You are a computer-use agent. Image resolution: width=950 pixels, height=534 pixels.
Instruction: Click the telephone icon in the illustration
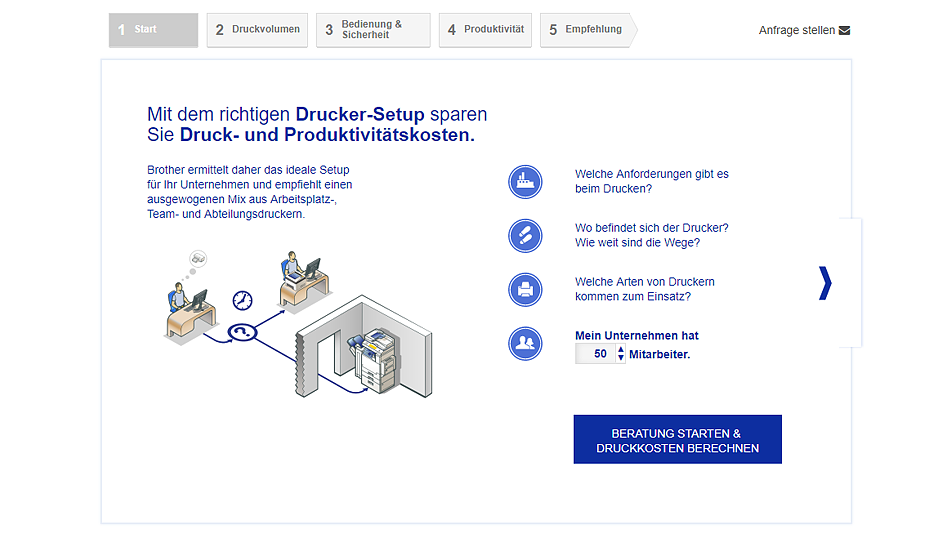click(x=240, y=332)
